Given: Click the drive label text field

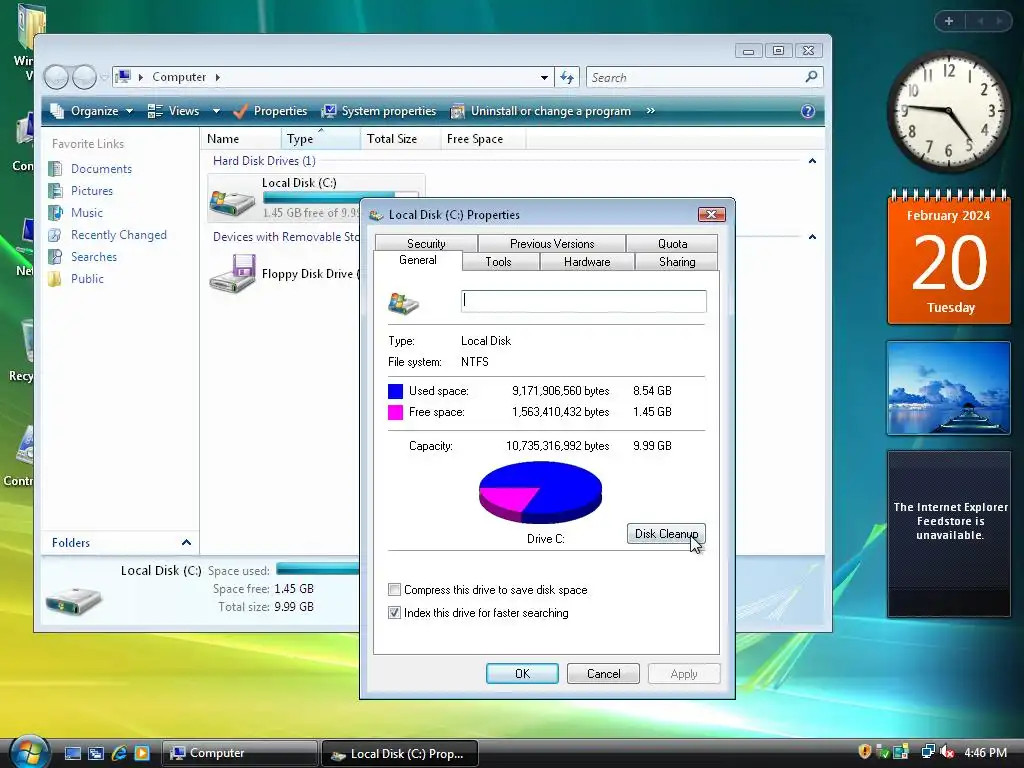Looking at the screenshot, I should click(583, 301).
